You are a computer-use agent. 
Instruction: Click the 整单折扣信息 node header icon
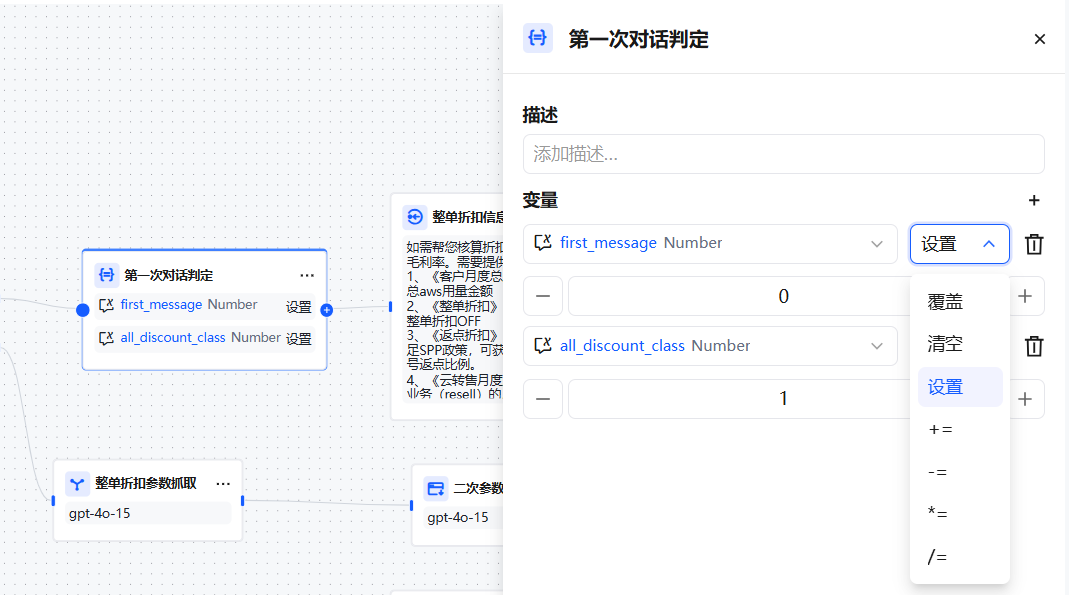click(x=415, y=215)
